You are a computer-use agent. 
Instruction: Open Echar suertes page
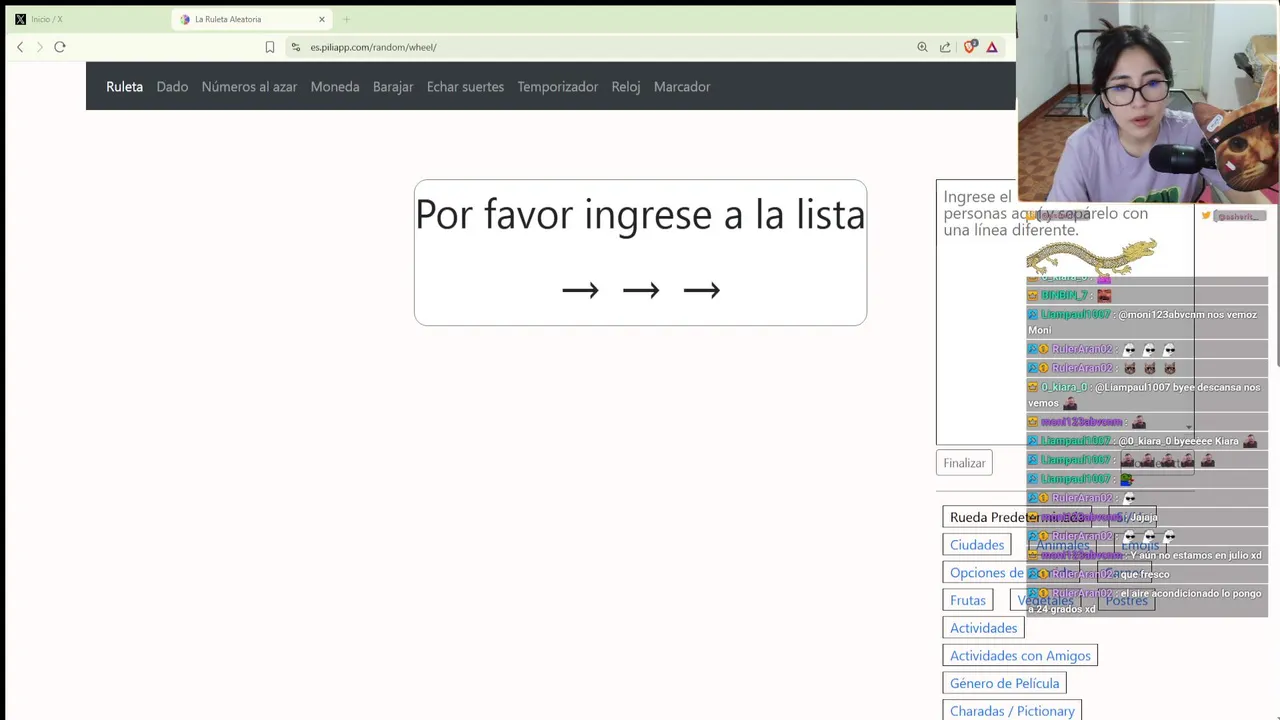coord(465,87)
